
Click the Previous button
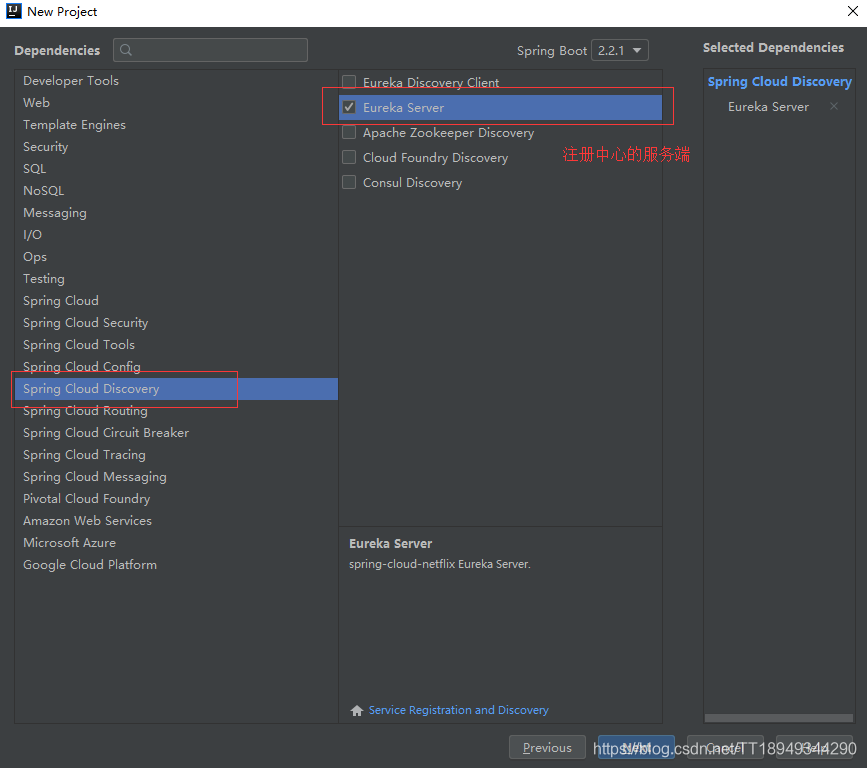[x=547, y=748]
